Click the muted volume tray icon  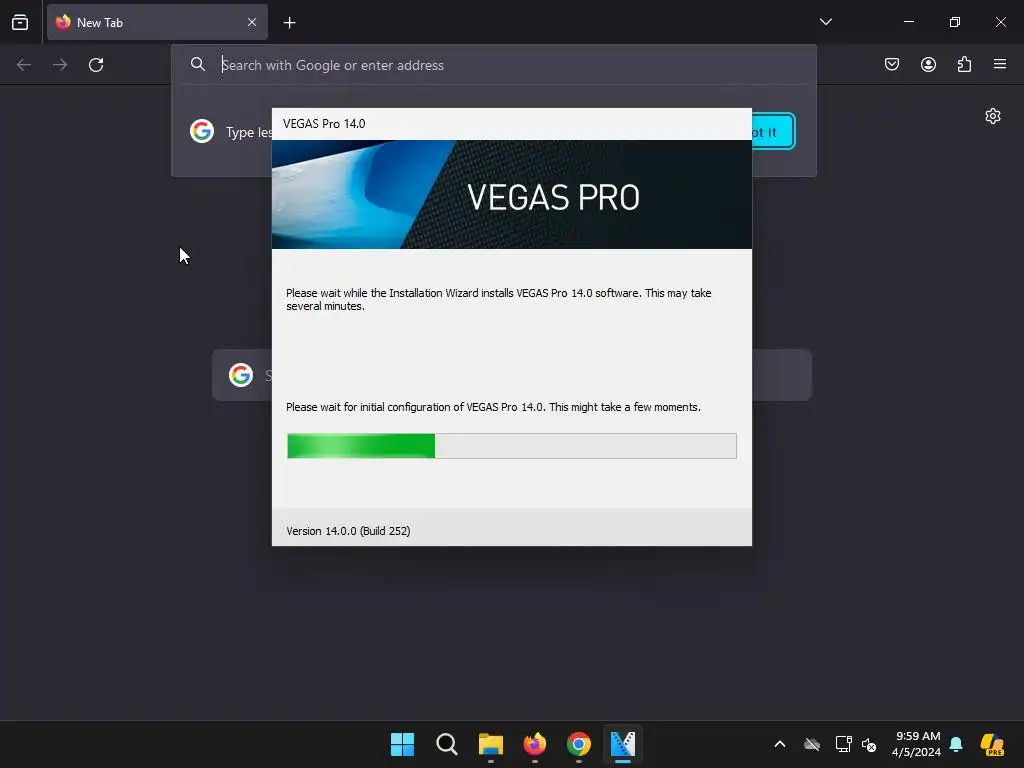click(869, 744)
